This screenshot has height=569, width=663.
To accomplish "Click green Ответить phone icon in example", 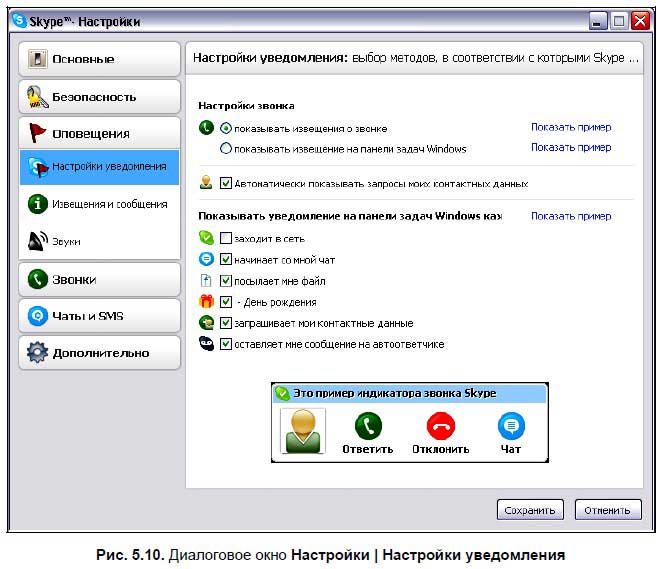I will [368, 426].
